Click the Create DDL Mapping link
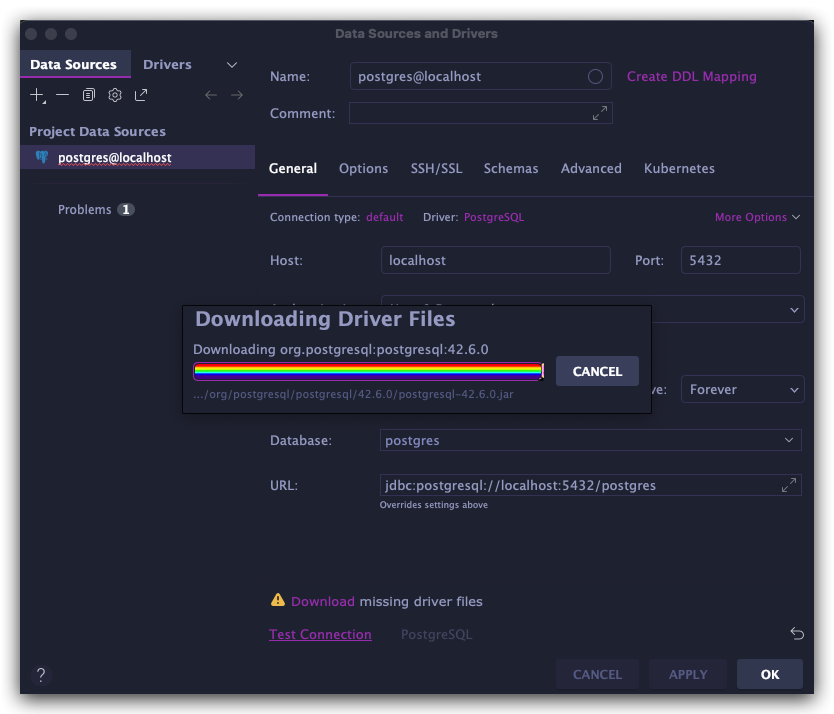834x714 pixels. tap(691, 77)
